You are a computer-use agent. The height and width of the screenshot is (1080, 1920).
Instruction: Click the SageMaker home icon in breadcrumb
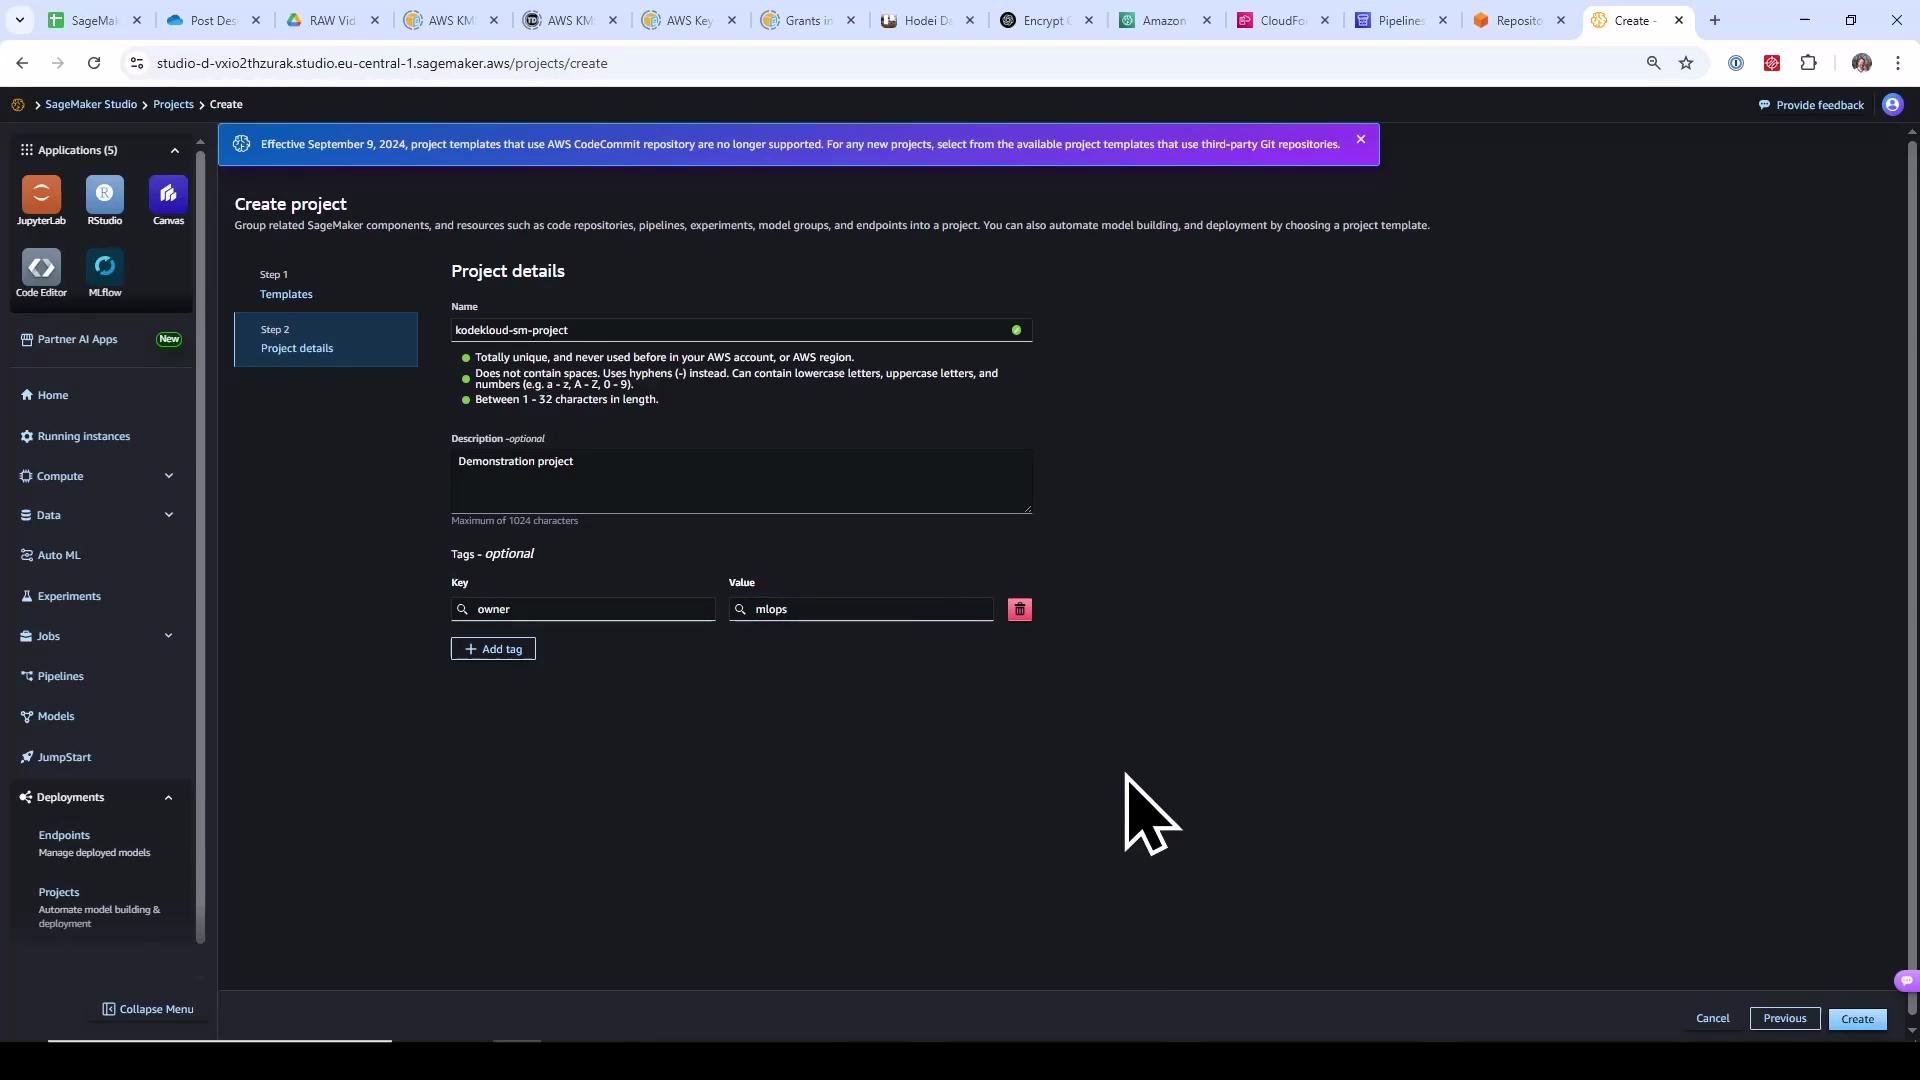pos(18,104)
